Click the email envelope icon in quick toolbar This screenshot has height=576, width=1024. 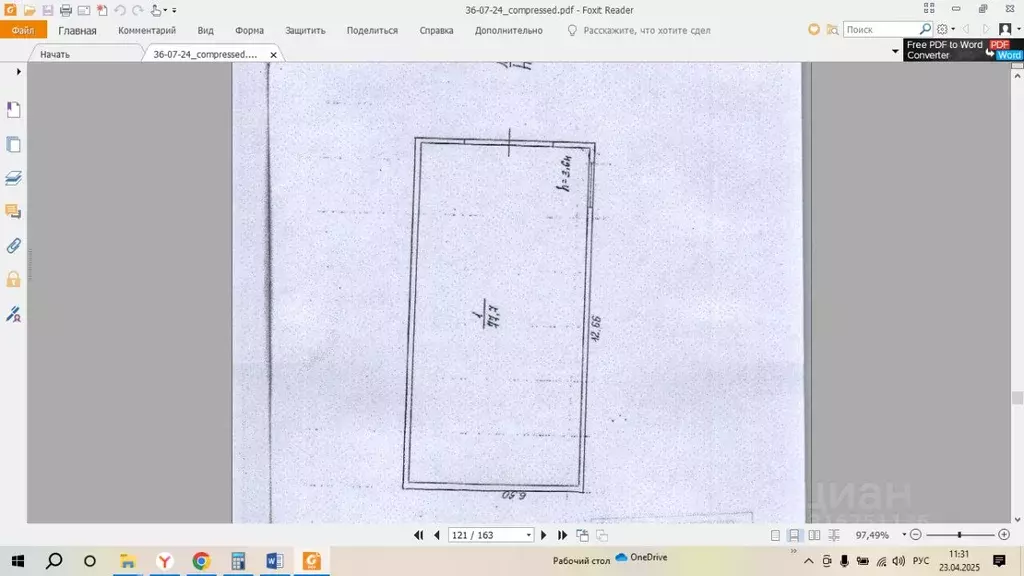pyautogui.click(x=84, y=10)
